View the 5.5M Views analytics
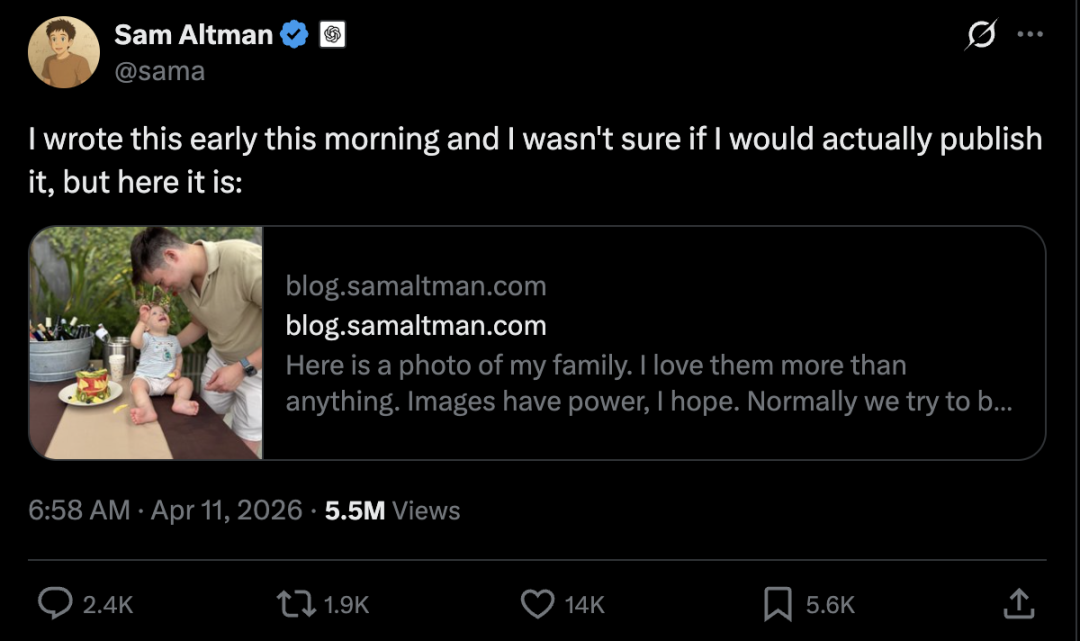The width and height of the screenshot is (1080, 641). click(393, 511)
